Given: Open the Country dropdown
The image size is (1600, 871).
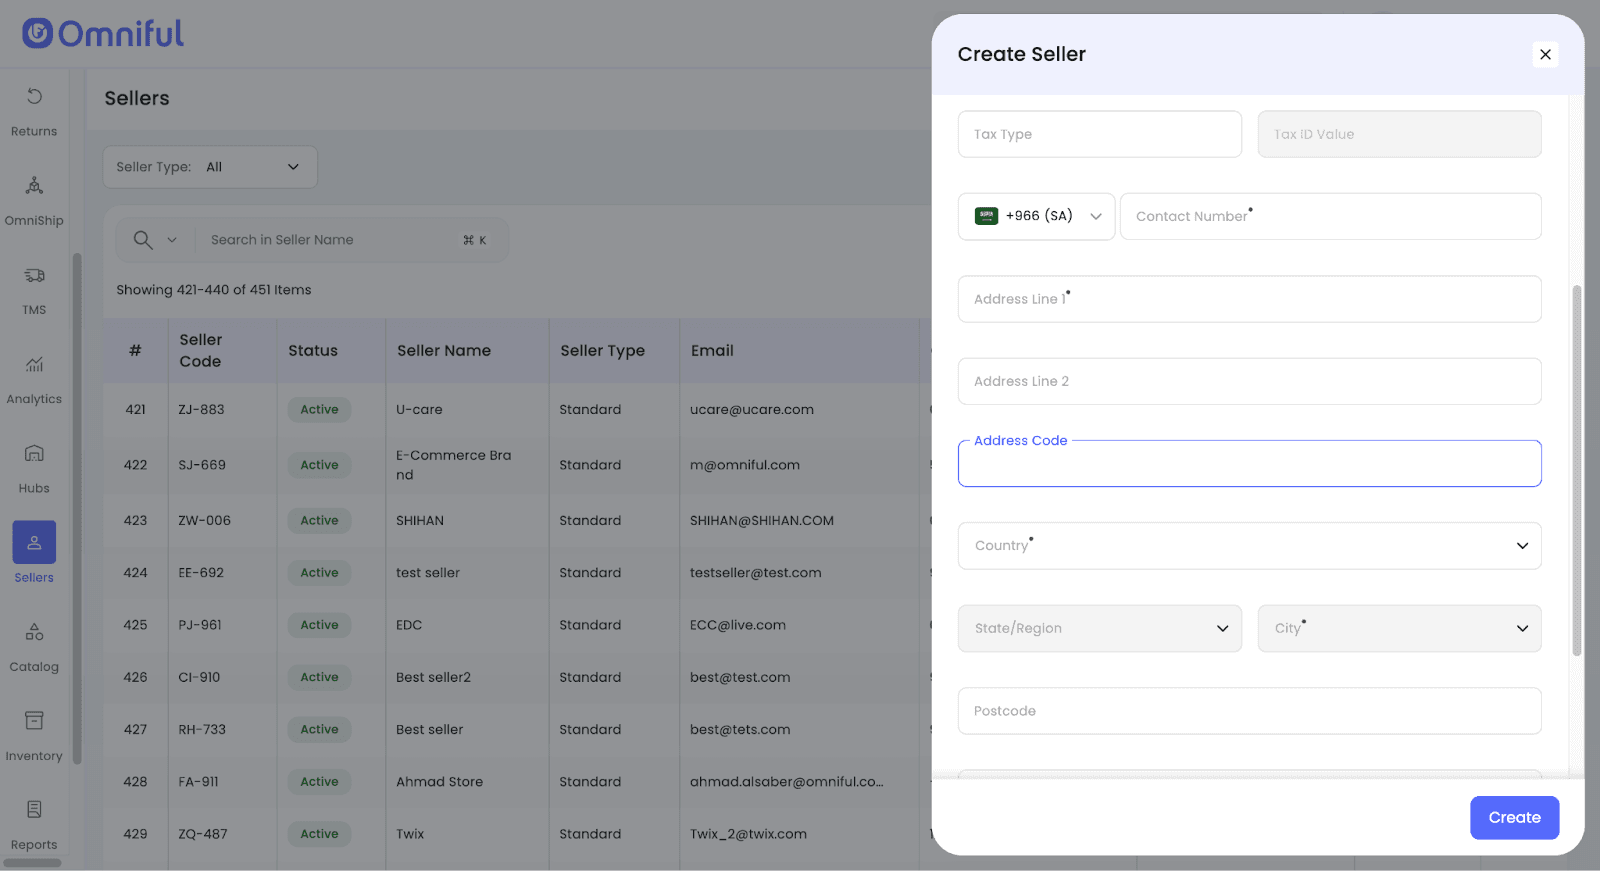Looking at the screenshot, I should point(1249,546).
